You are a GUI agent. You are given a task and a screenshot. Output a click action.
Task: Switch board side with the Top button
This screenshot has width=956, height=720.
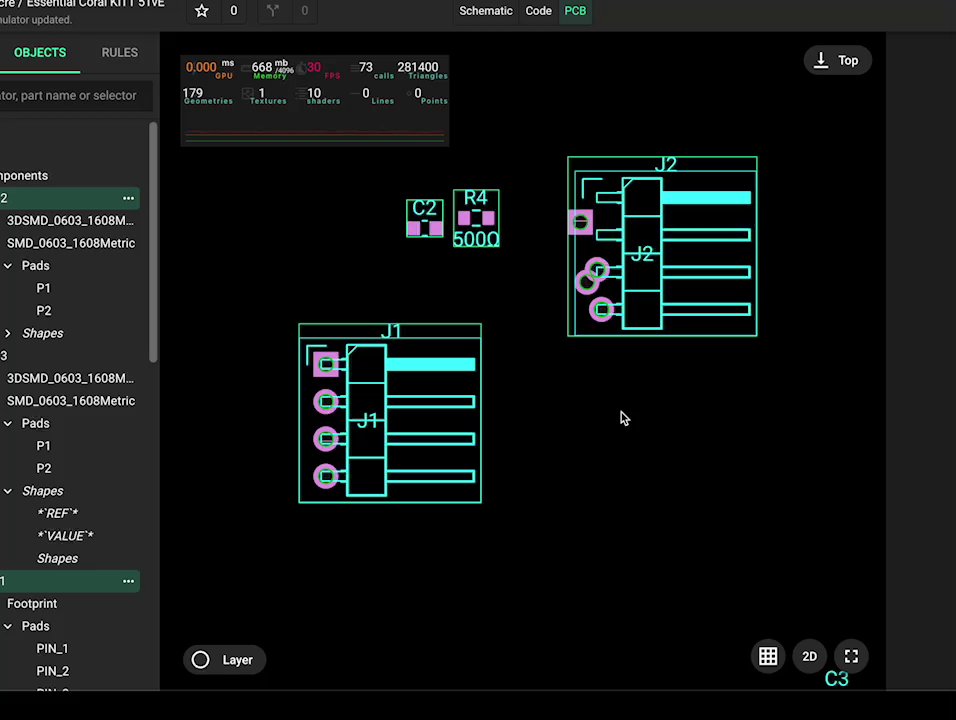(837, 61)
